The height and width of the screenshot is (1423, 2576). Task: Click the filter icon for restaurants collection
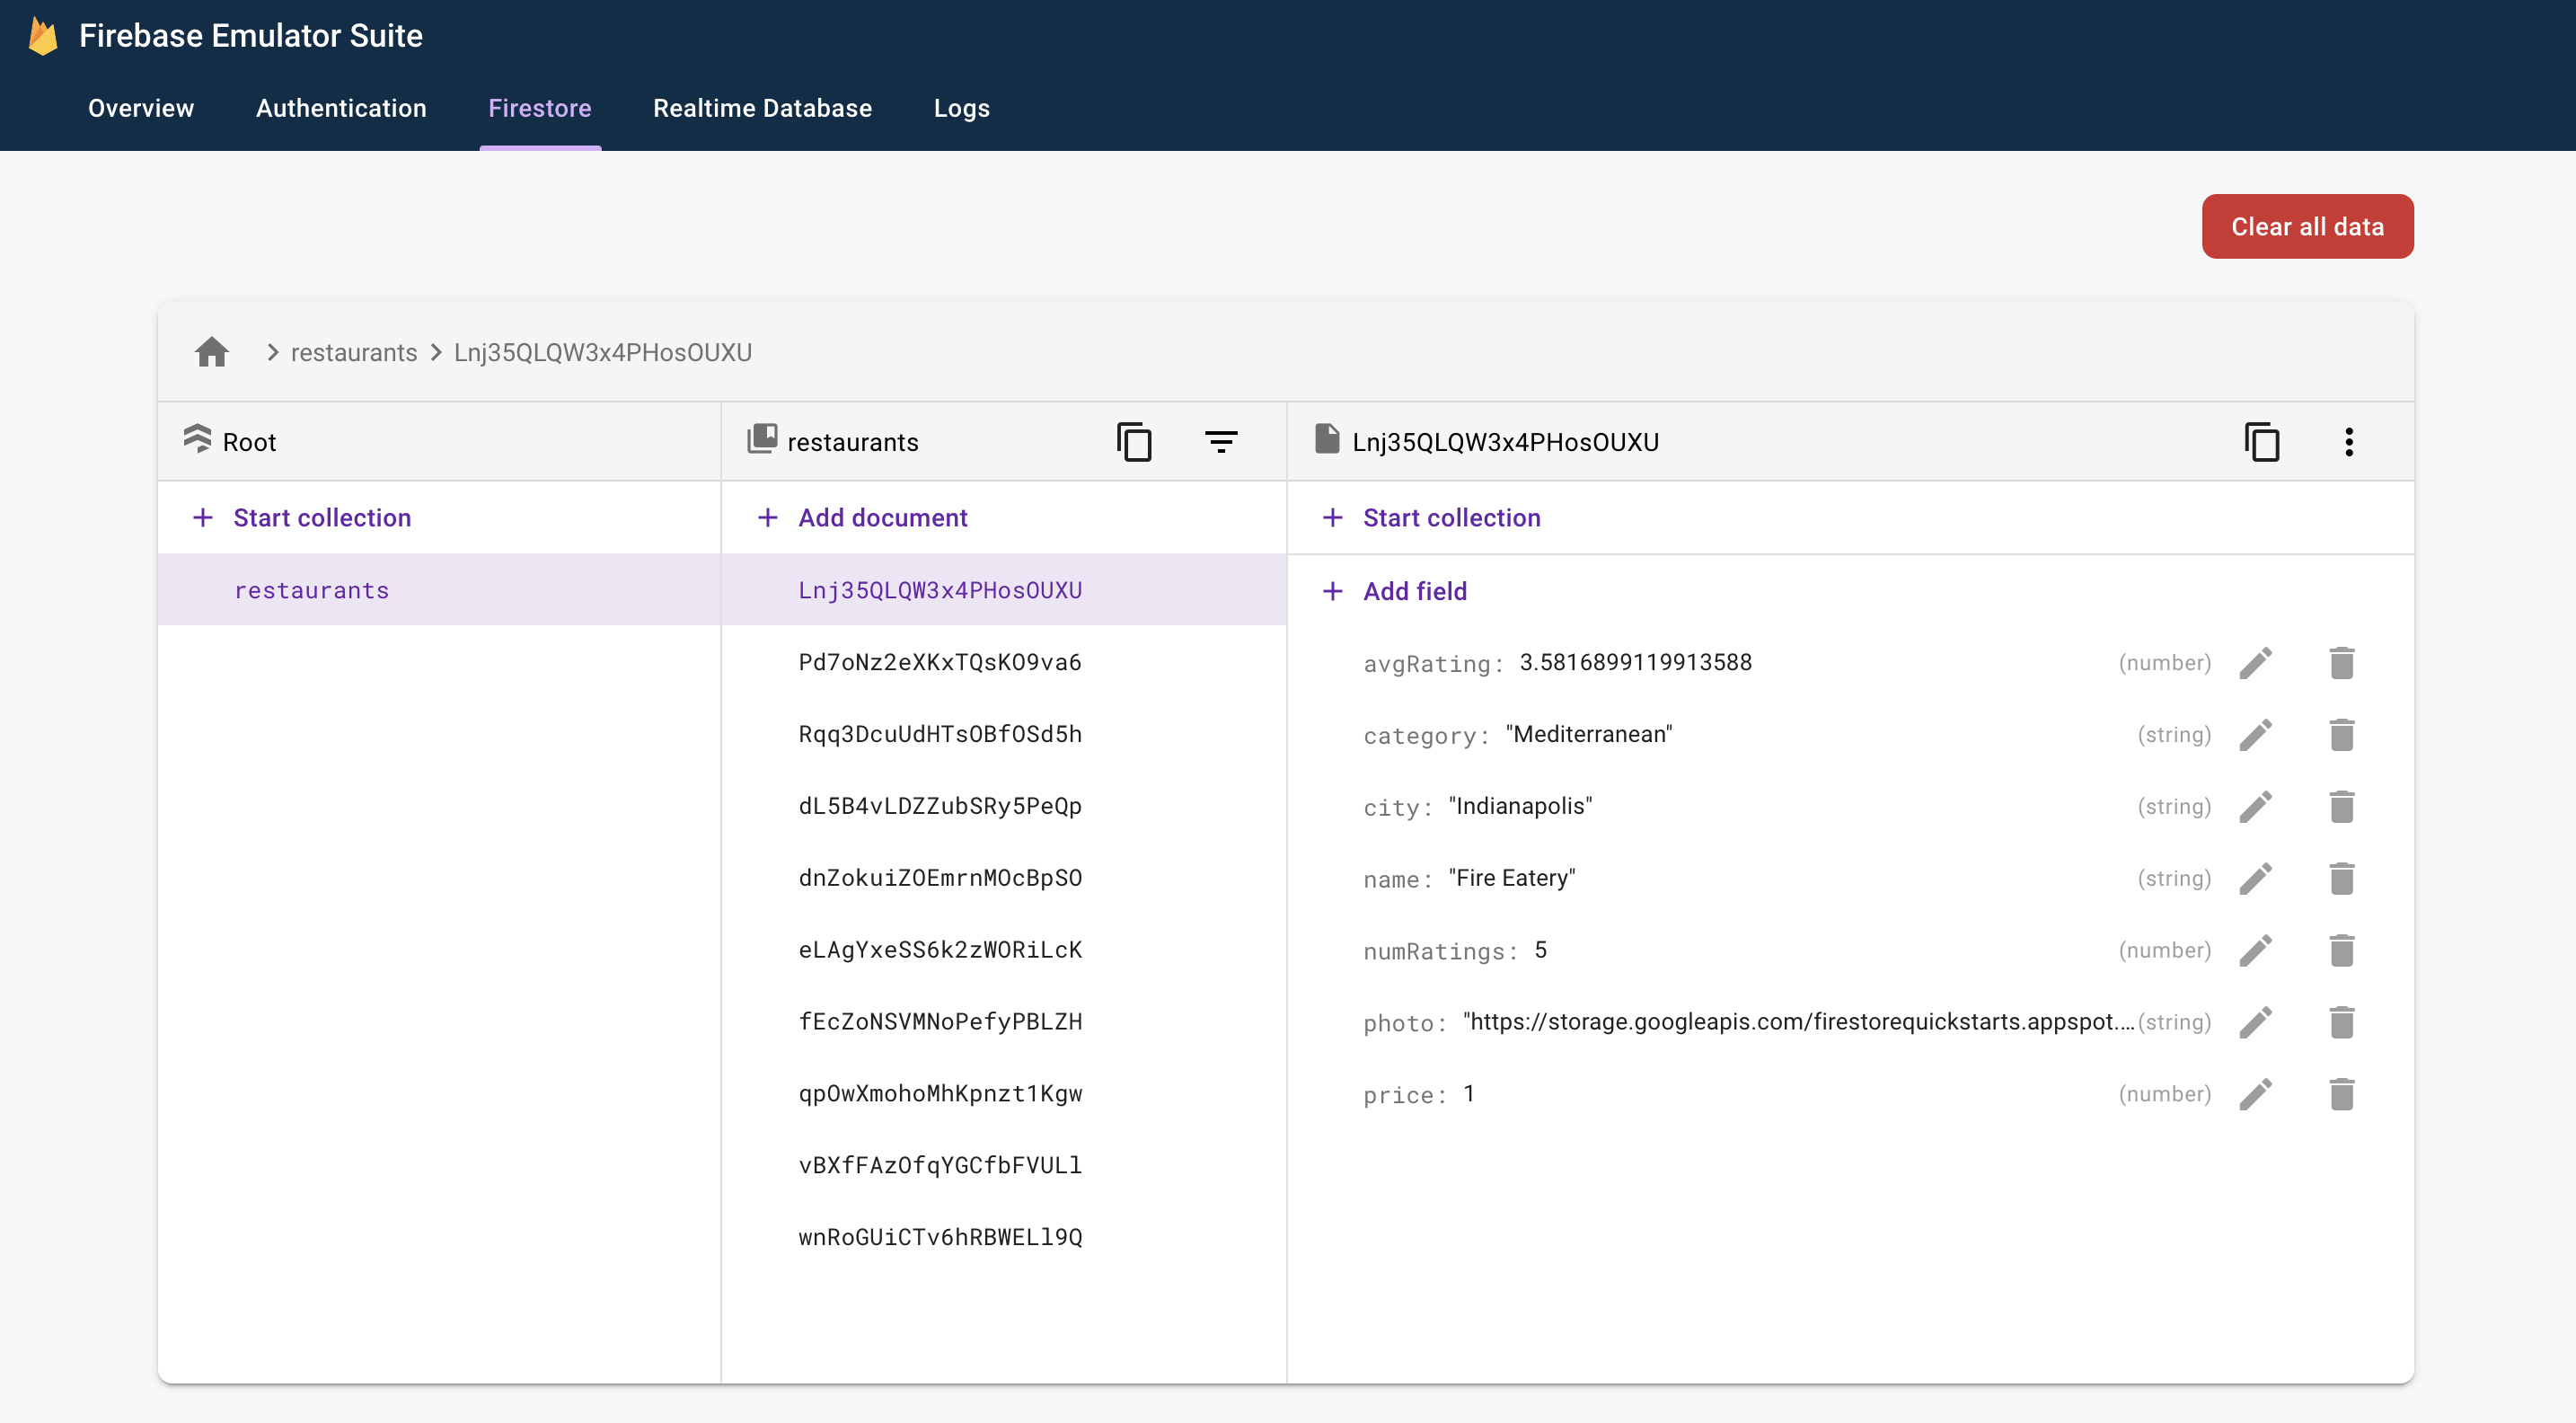[1221, 440]
